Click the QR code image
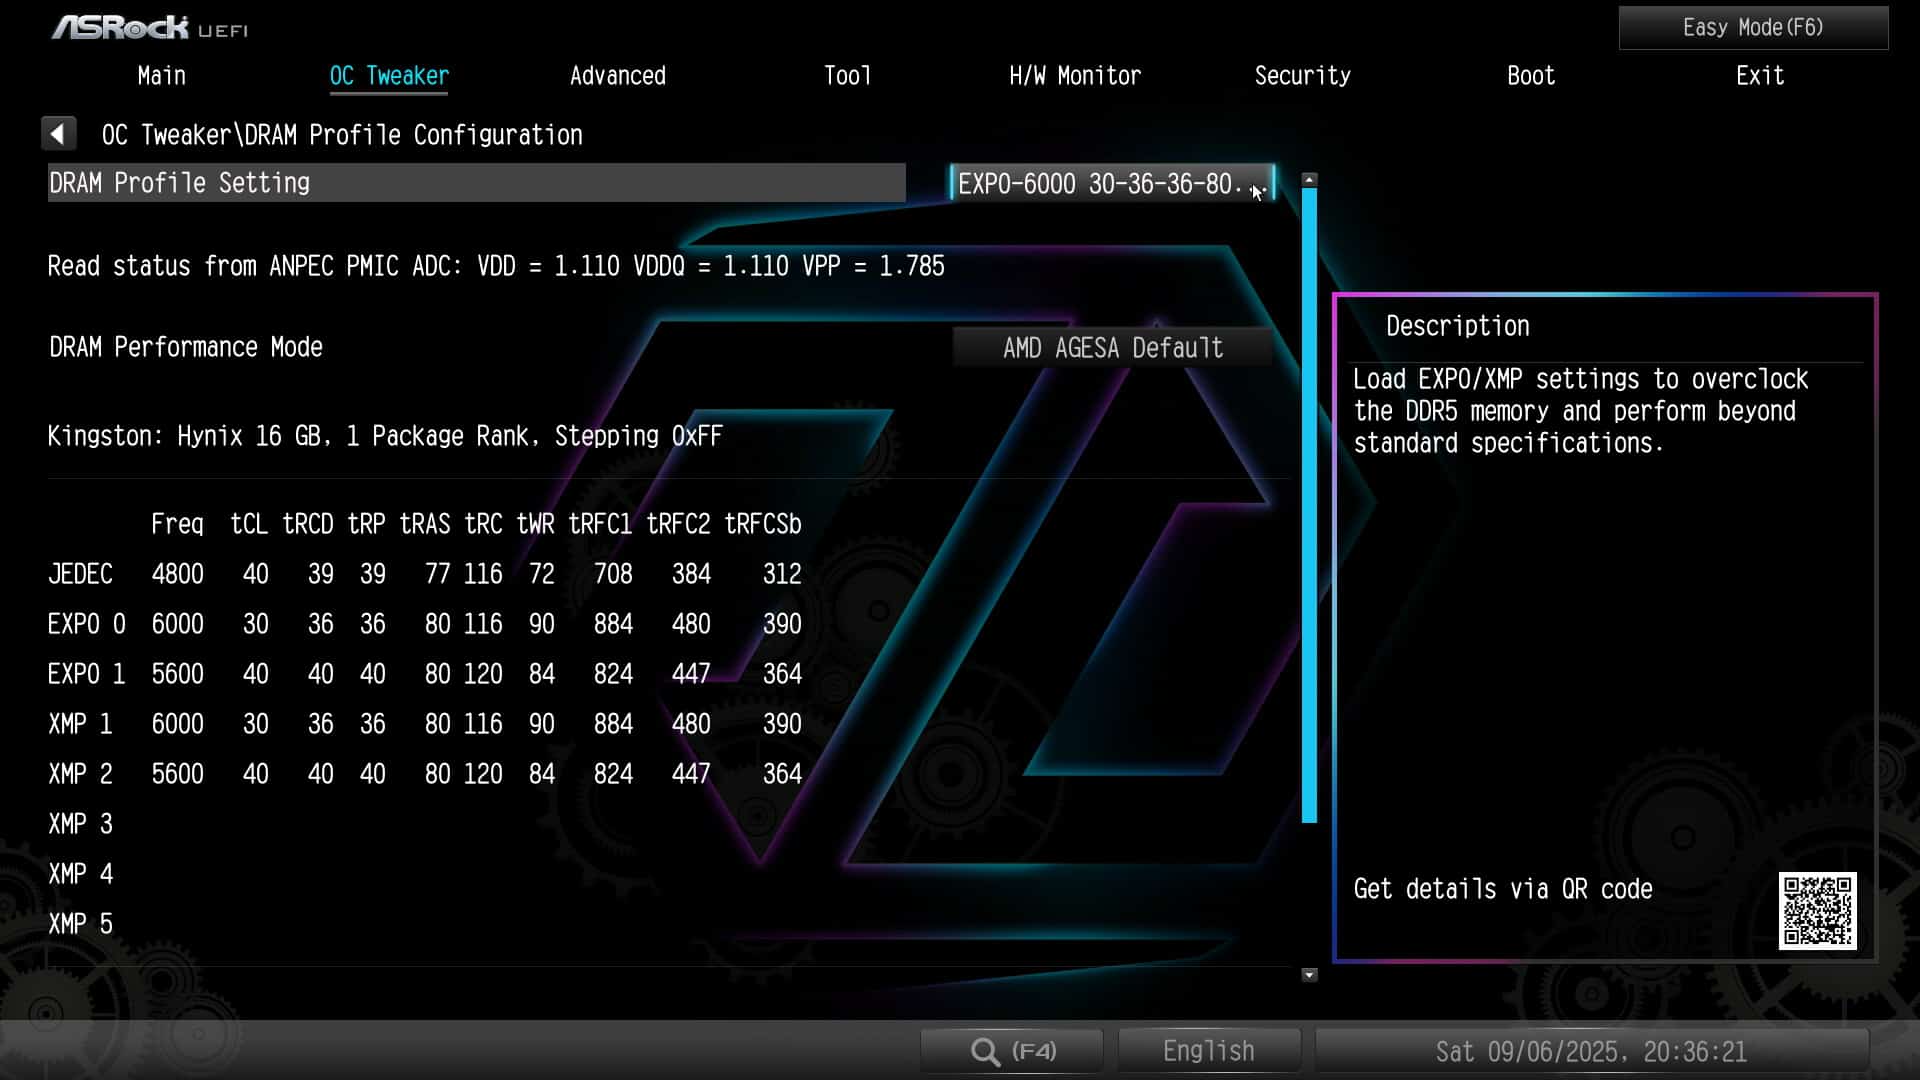Screen dimensions: 1920x1080 point(1817,910)
